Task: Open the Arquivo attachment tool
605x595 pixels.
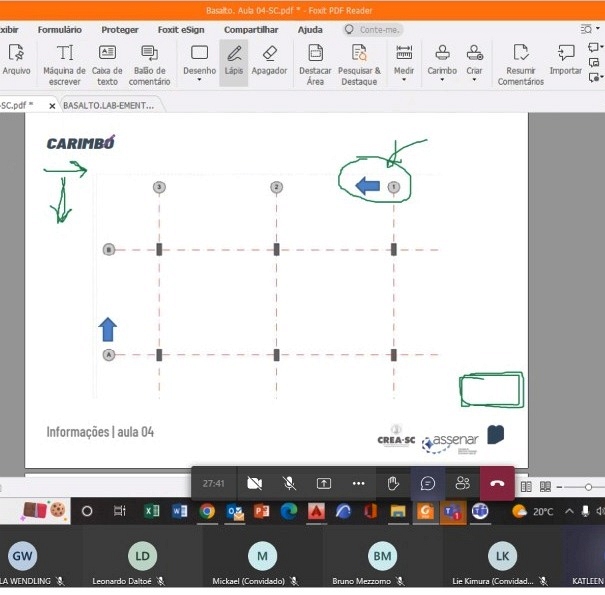Action: (x=16, y=59)
